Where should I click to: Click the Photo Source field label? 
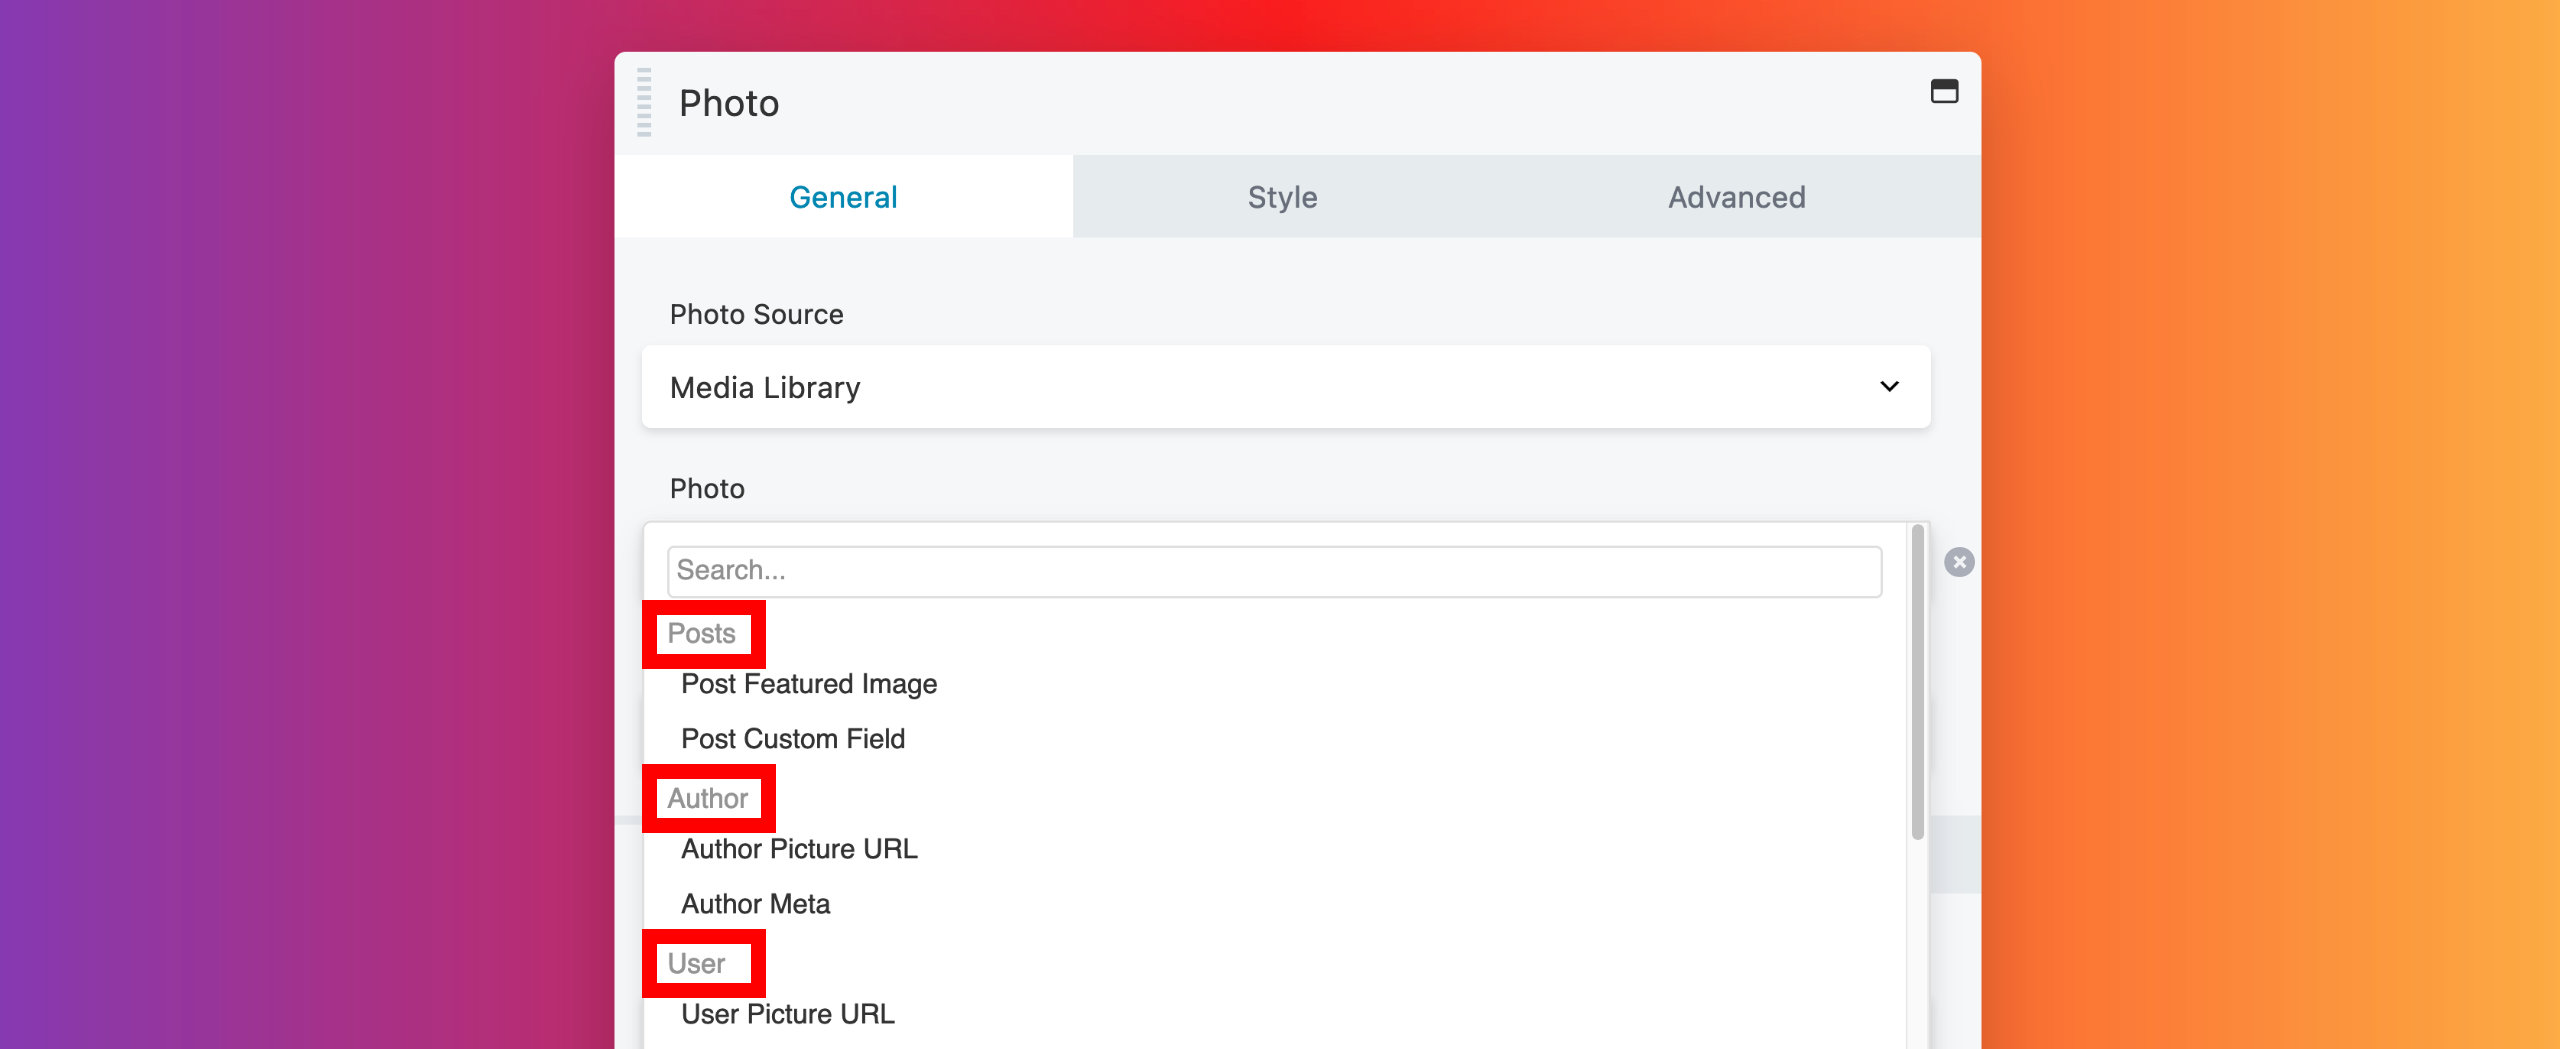pyautogui.click(x=756, y=315)
